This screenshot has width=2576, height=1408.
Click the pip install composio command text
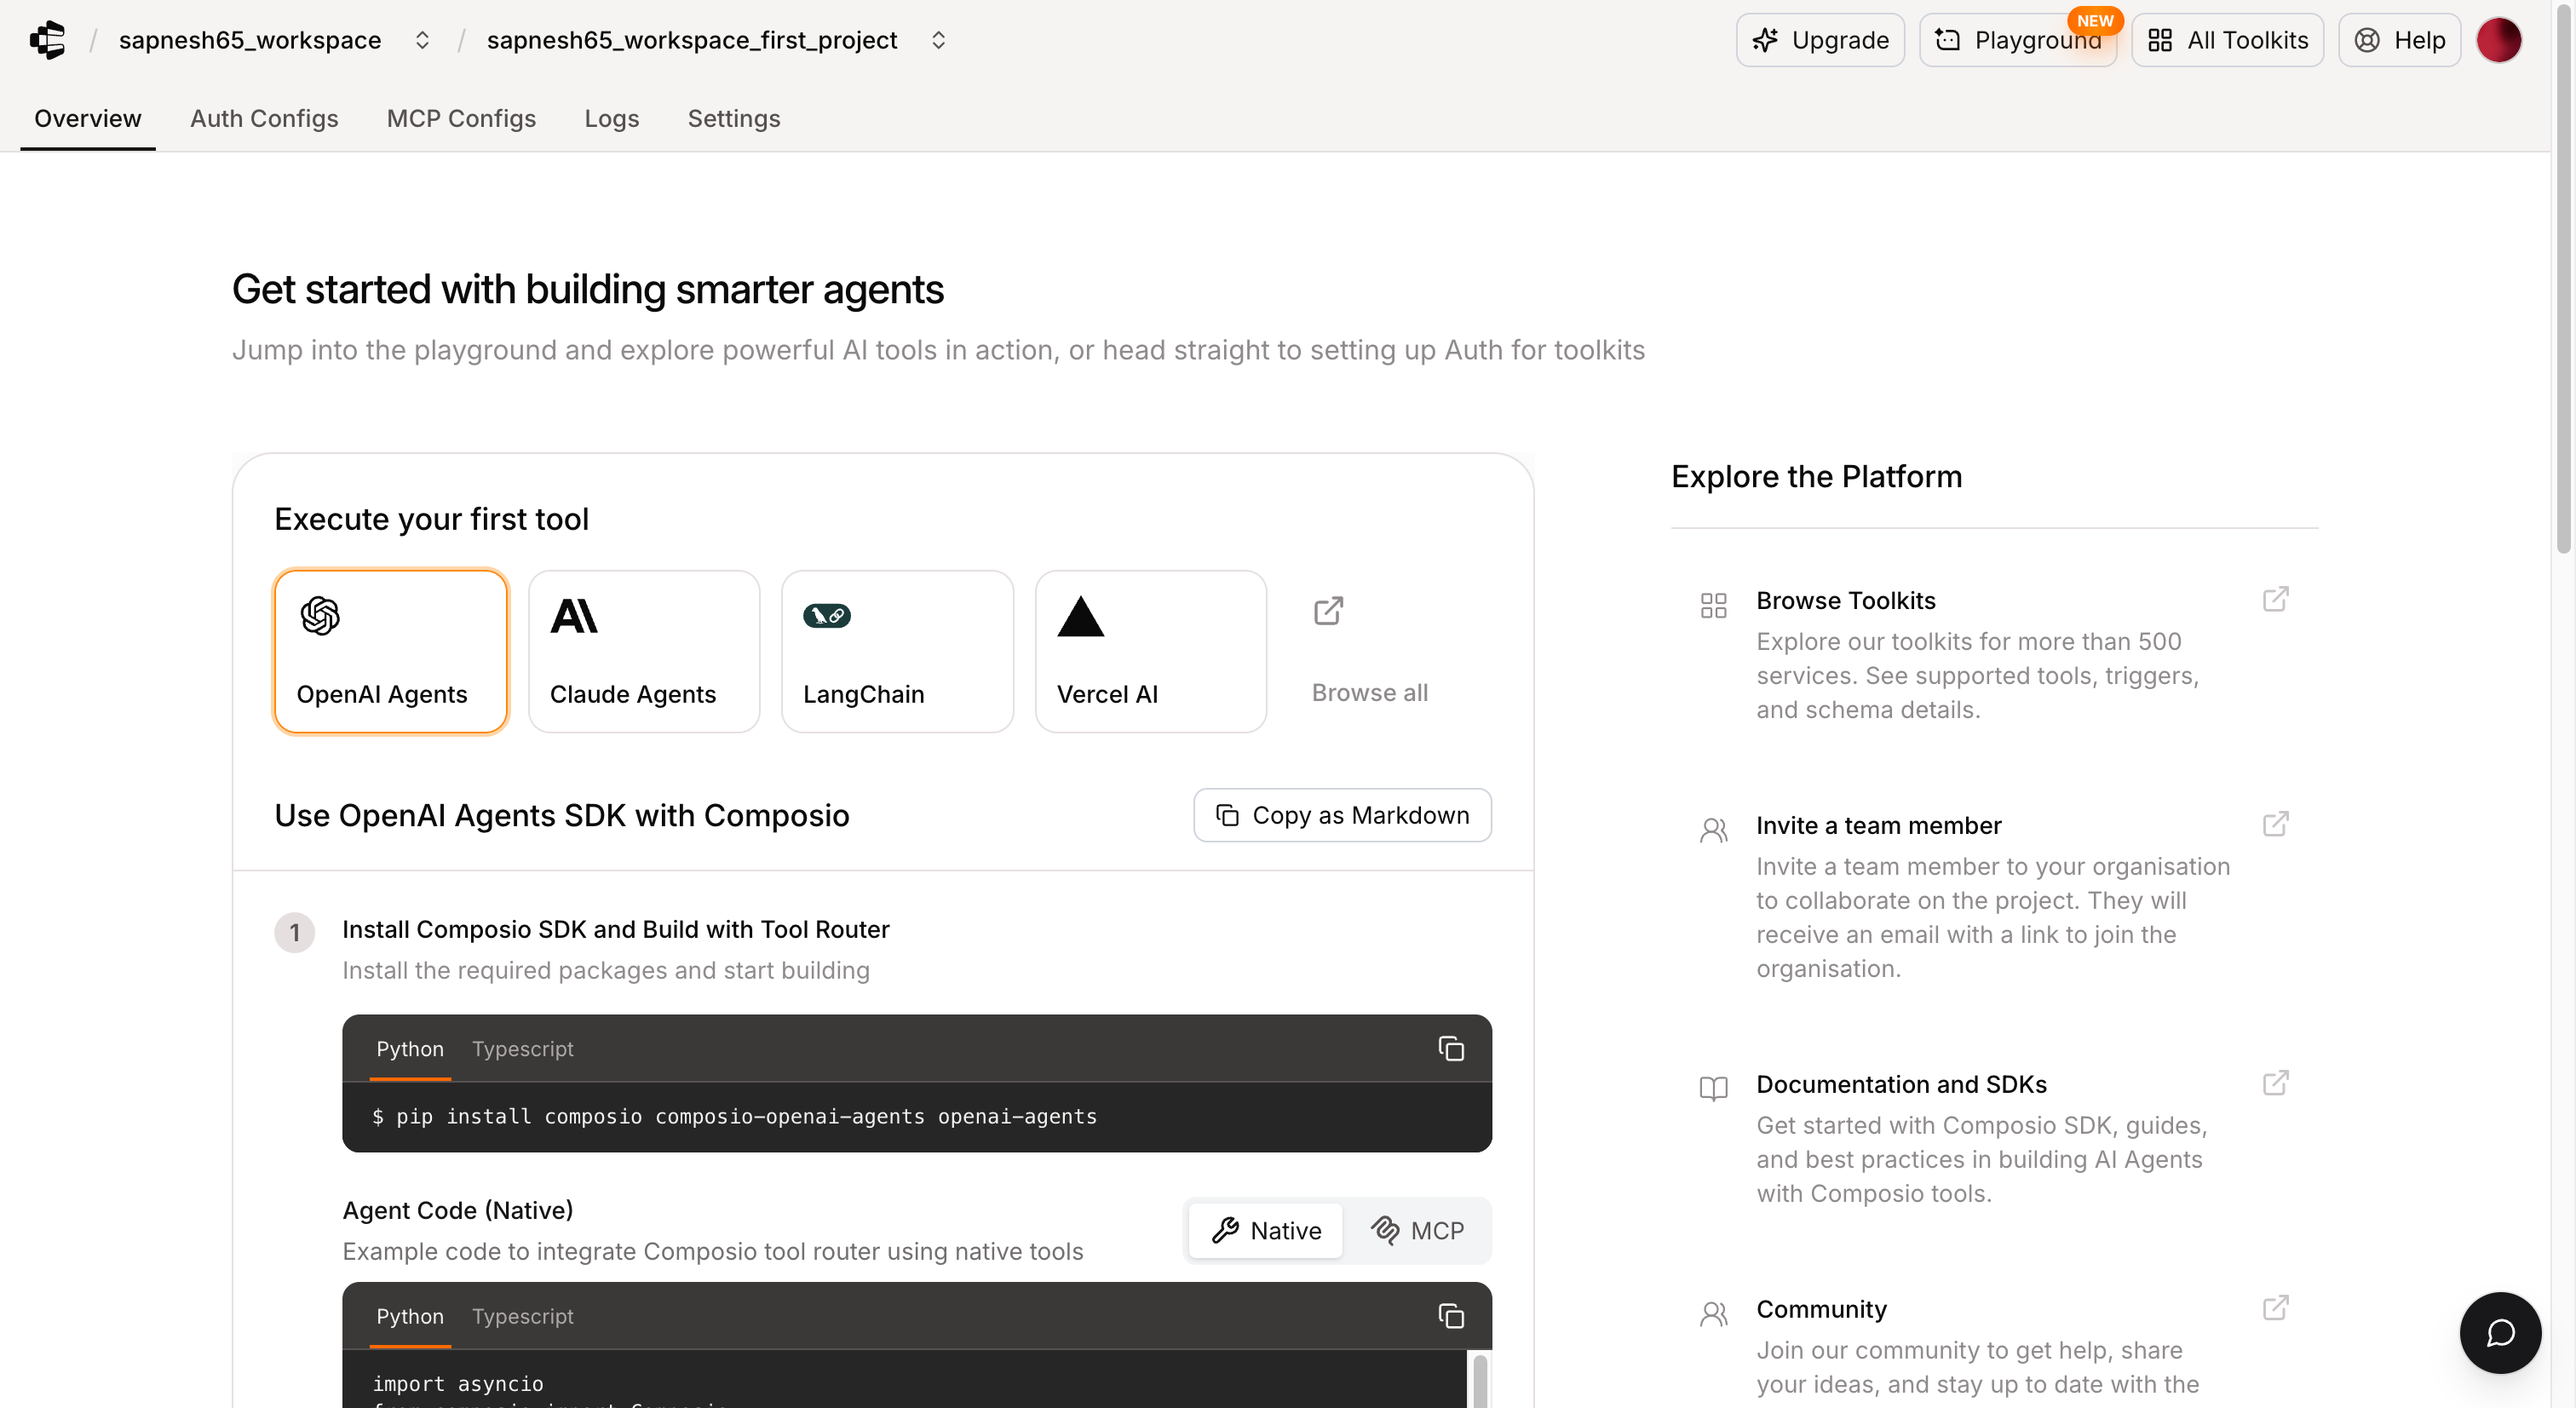(734, 1115)
